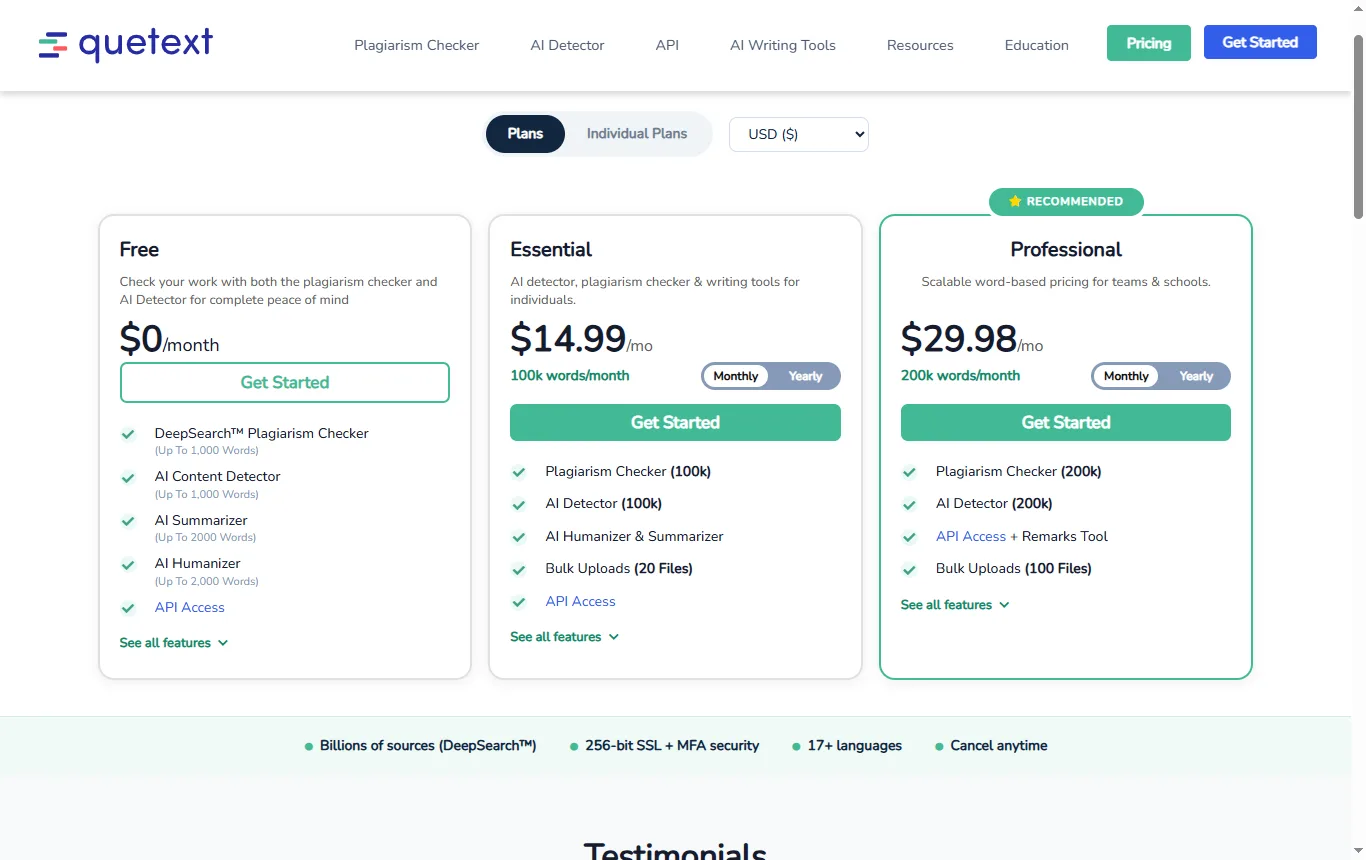Screen dimensions: 1366x860
Task: Click the checkmark beside DeepSearch Plagiarism Checker
Action: coord(128,434)
